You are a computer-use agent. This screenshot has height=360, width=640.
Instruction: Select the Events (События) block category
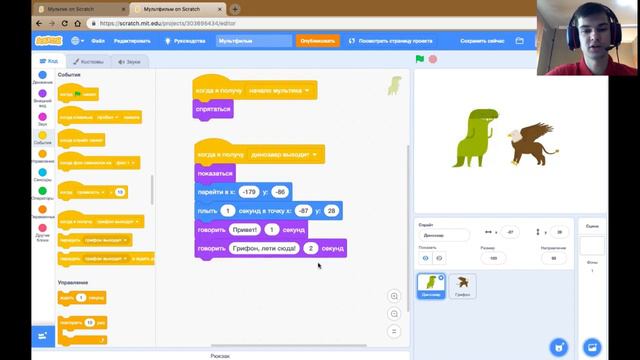(42, 138)
